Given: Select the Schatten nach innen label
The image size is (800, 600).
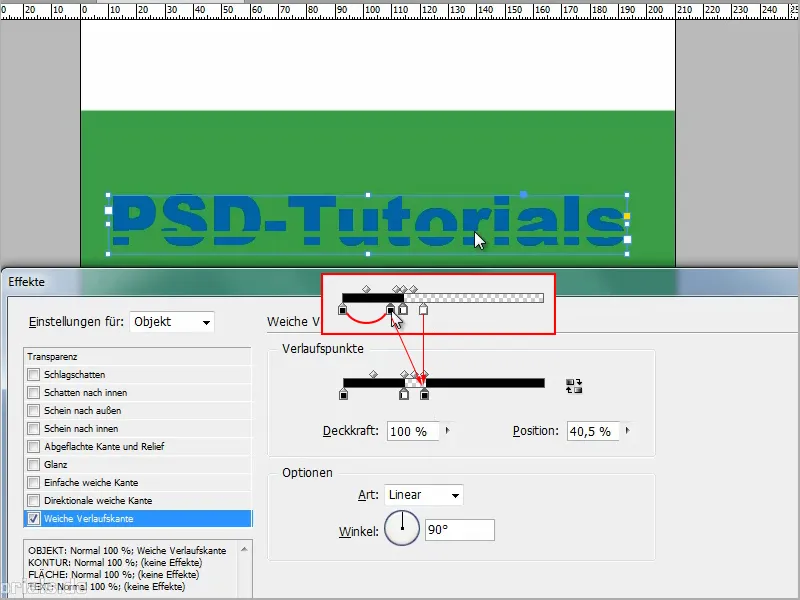Looking at the screenshot, I should (86, 392).
